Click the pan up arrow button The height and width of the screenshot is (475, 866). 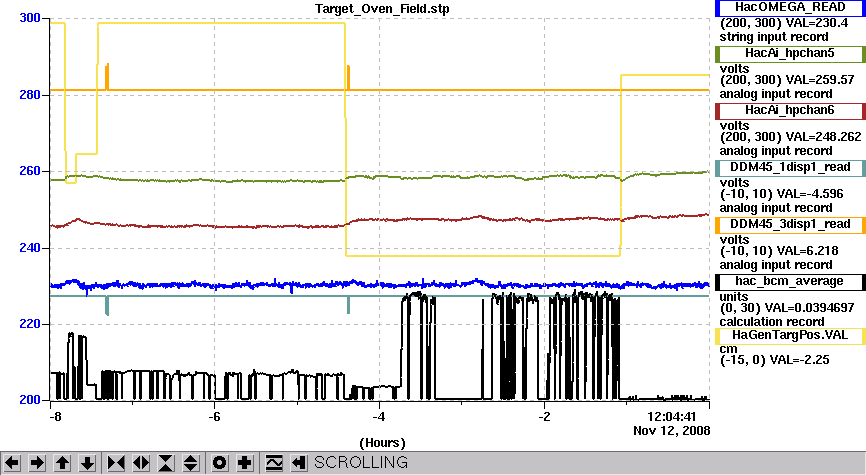tap(62, 463)
